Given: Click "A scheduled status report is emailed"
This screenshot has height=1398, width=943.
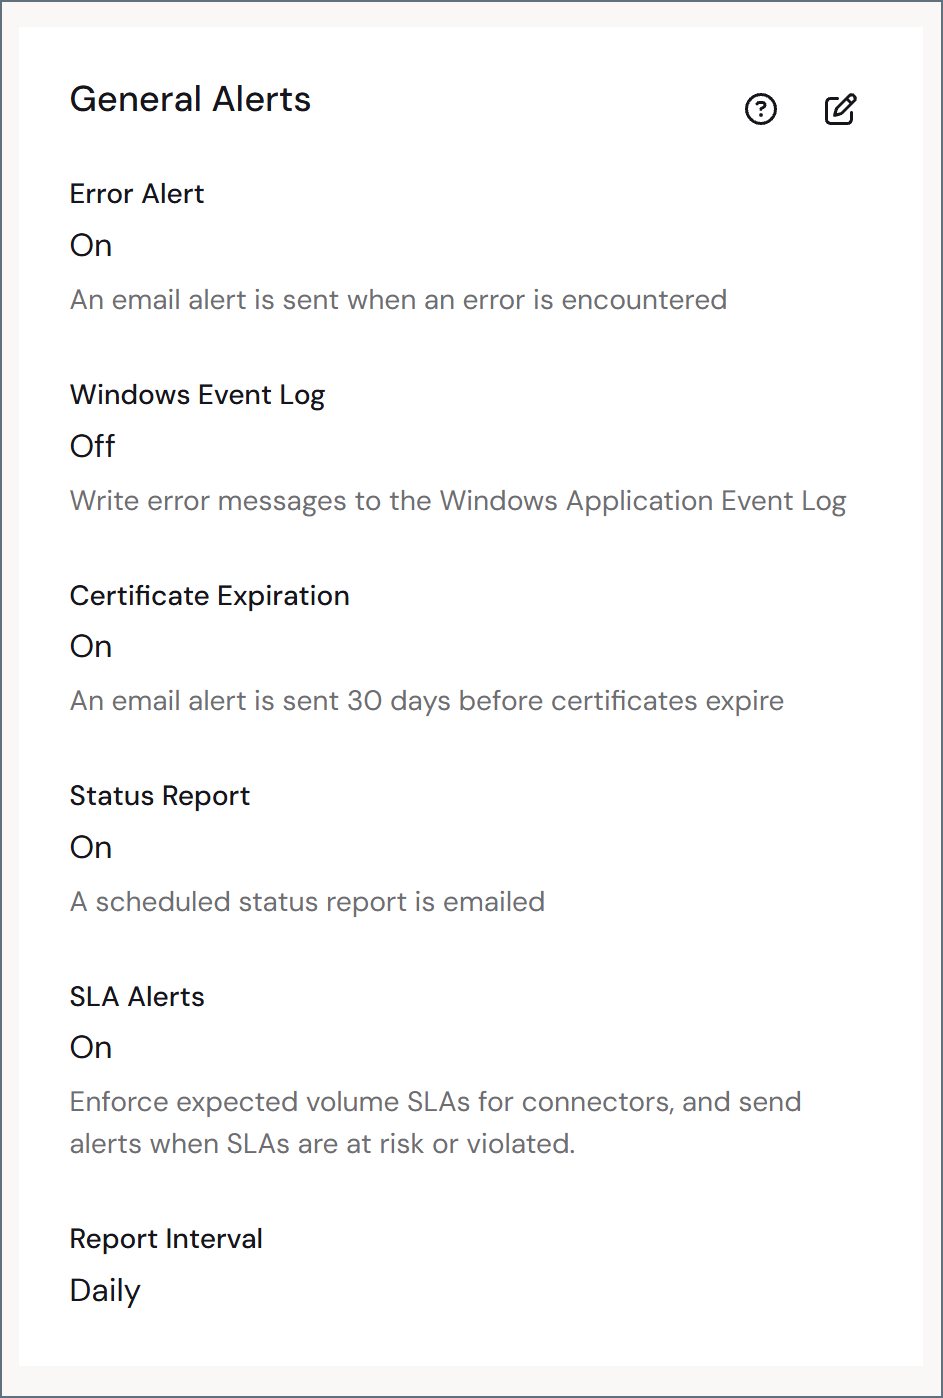Looking at the screenshot, I should [x=307, y=902].
